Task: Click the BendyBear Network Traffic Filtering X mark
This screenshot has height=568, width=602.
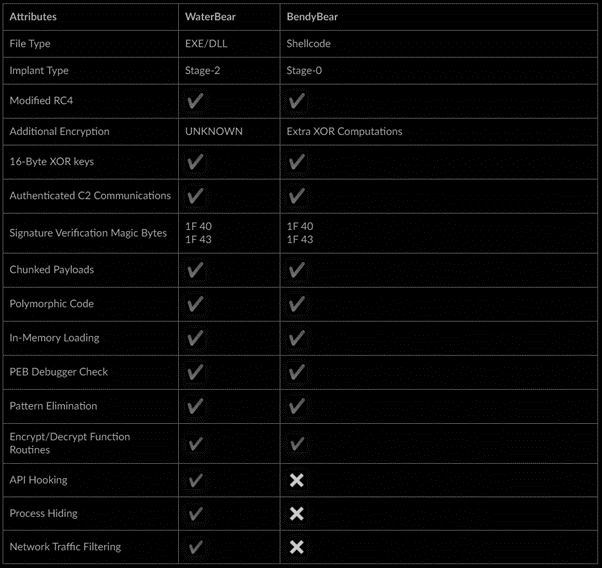Action: (296, 547)
